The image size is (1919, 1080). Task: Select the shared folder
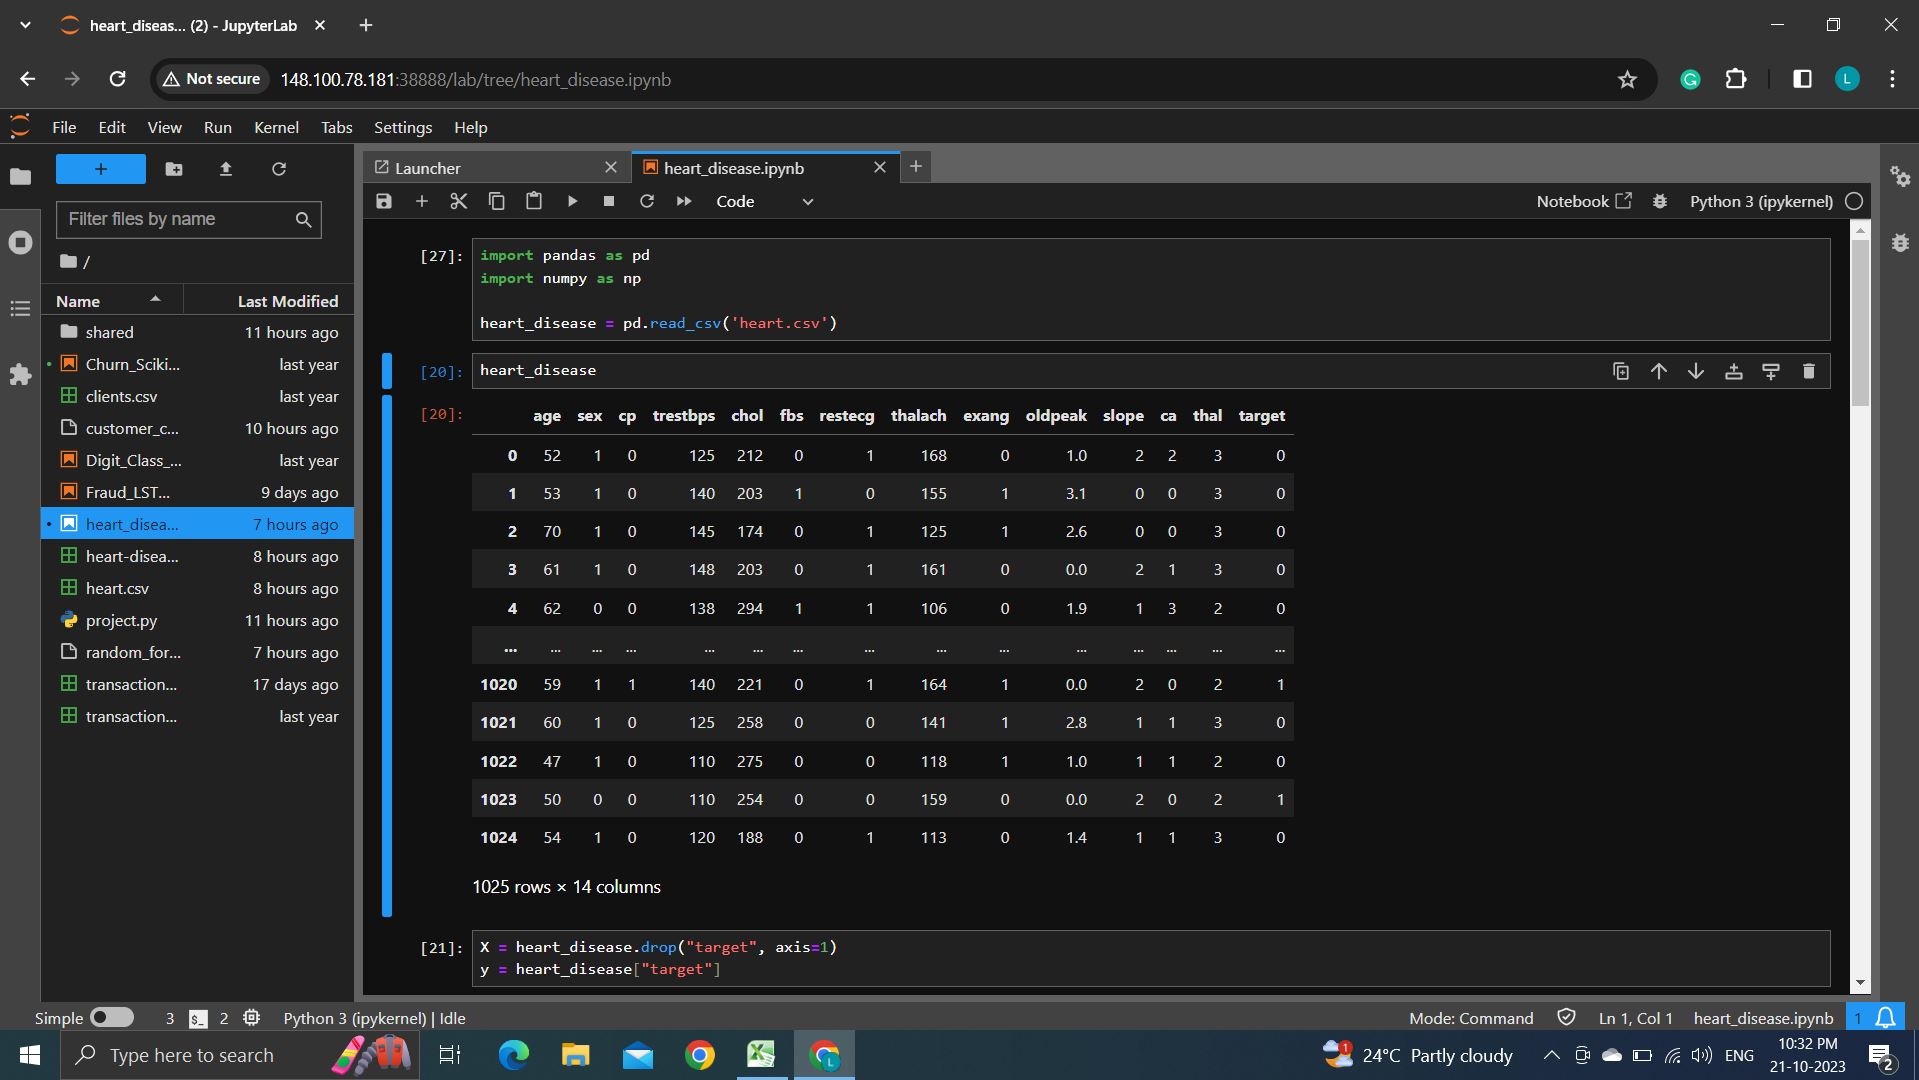click(x=197, y=332)
